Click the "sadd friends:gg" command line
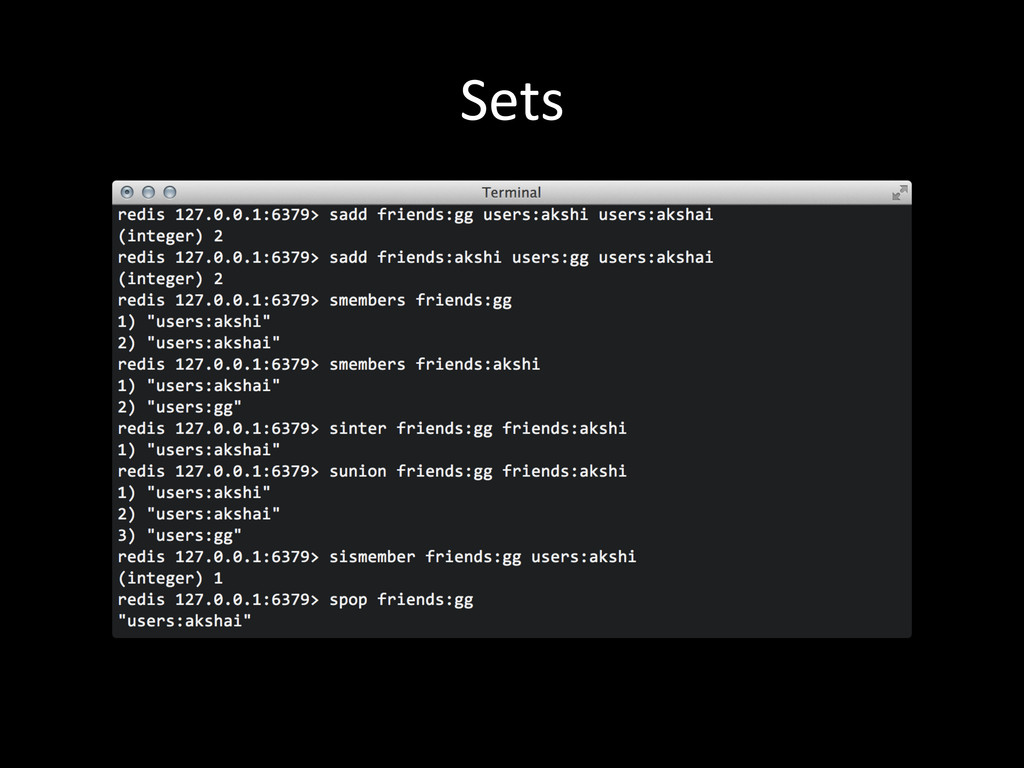 pyautogui.click(x=520, y=214)
